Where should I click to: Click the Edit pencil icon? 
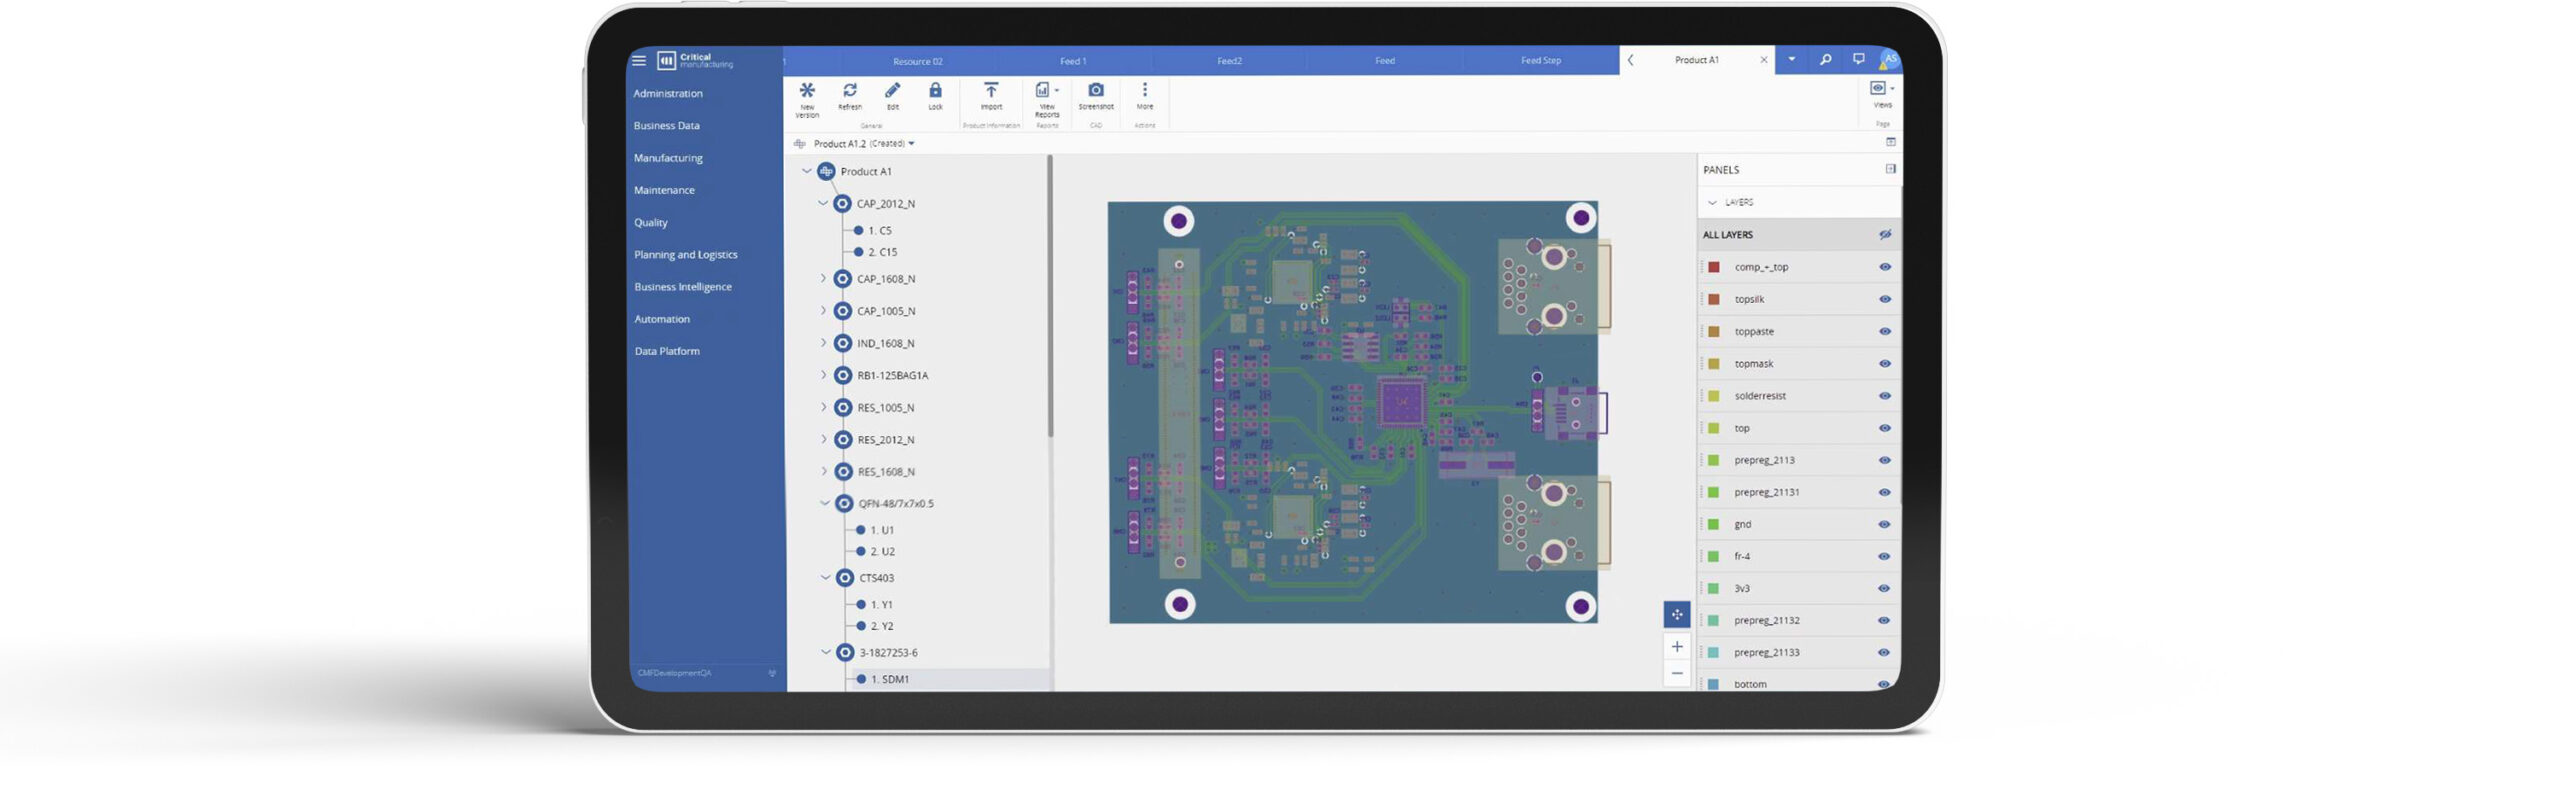[x=892, y=91]
